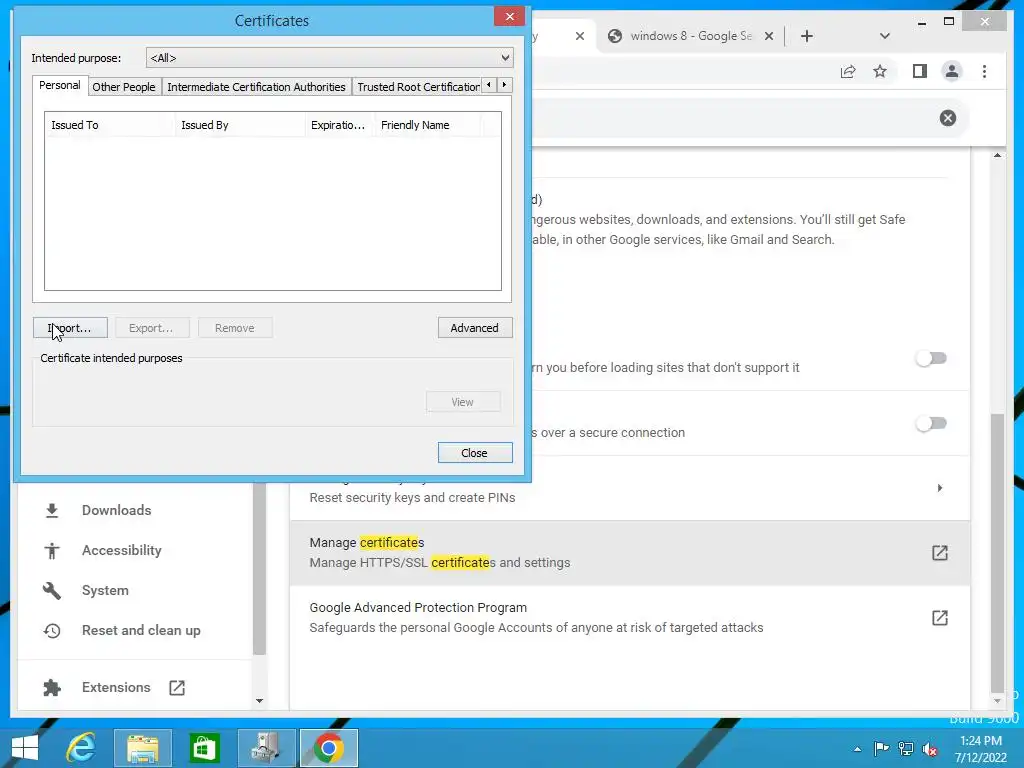Toggle the Chrome side panel icon
The height and width of the screenshot is (768, 1024).
(x=920, y=71)
